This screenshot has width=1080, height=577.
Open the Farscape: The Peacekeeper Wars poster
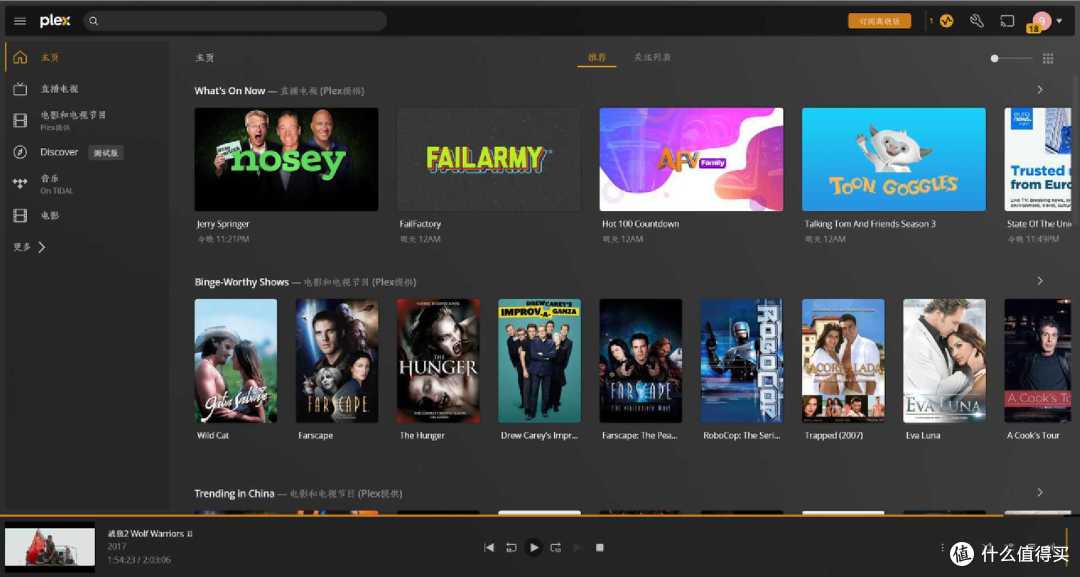[641, 361]
